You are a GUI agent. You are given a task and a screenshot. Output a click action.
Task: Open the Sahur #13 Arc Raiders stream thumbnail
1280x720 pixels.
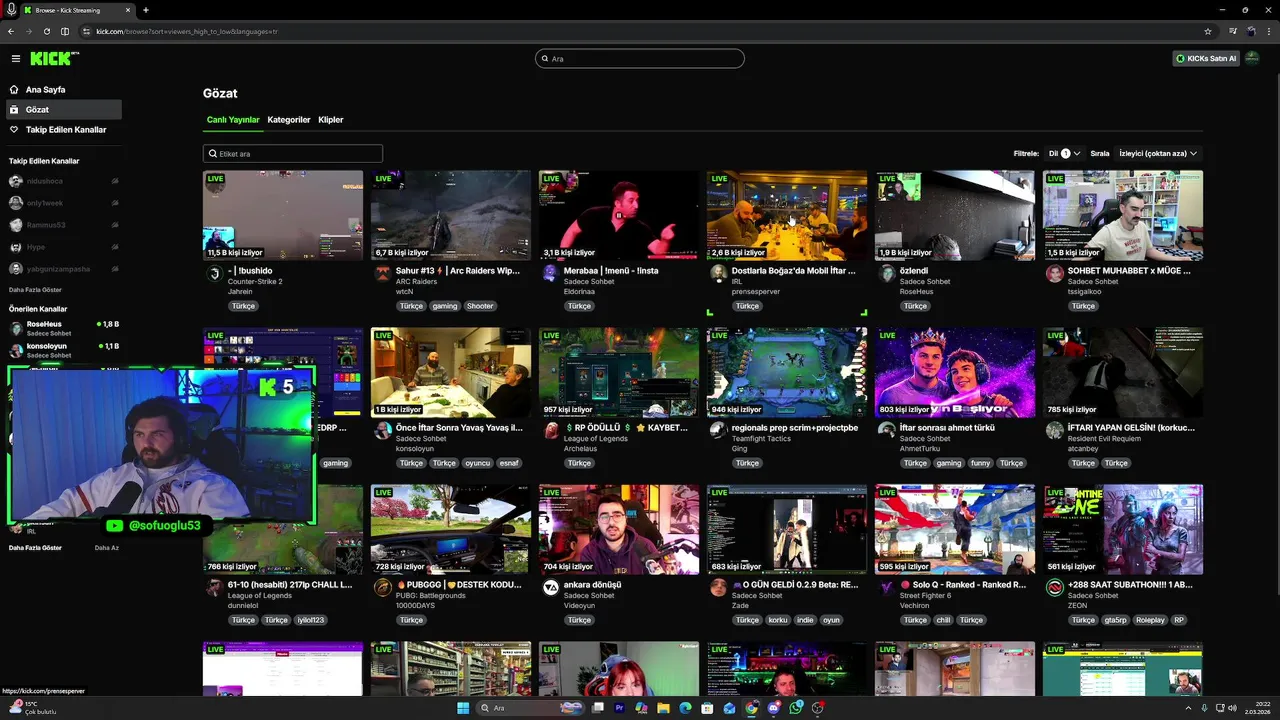[451, 215]
